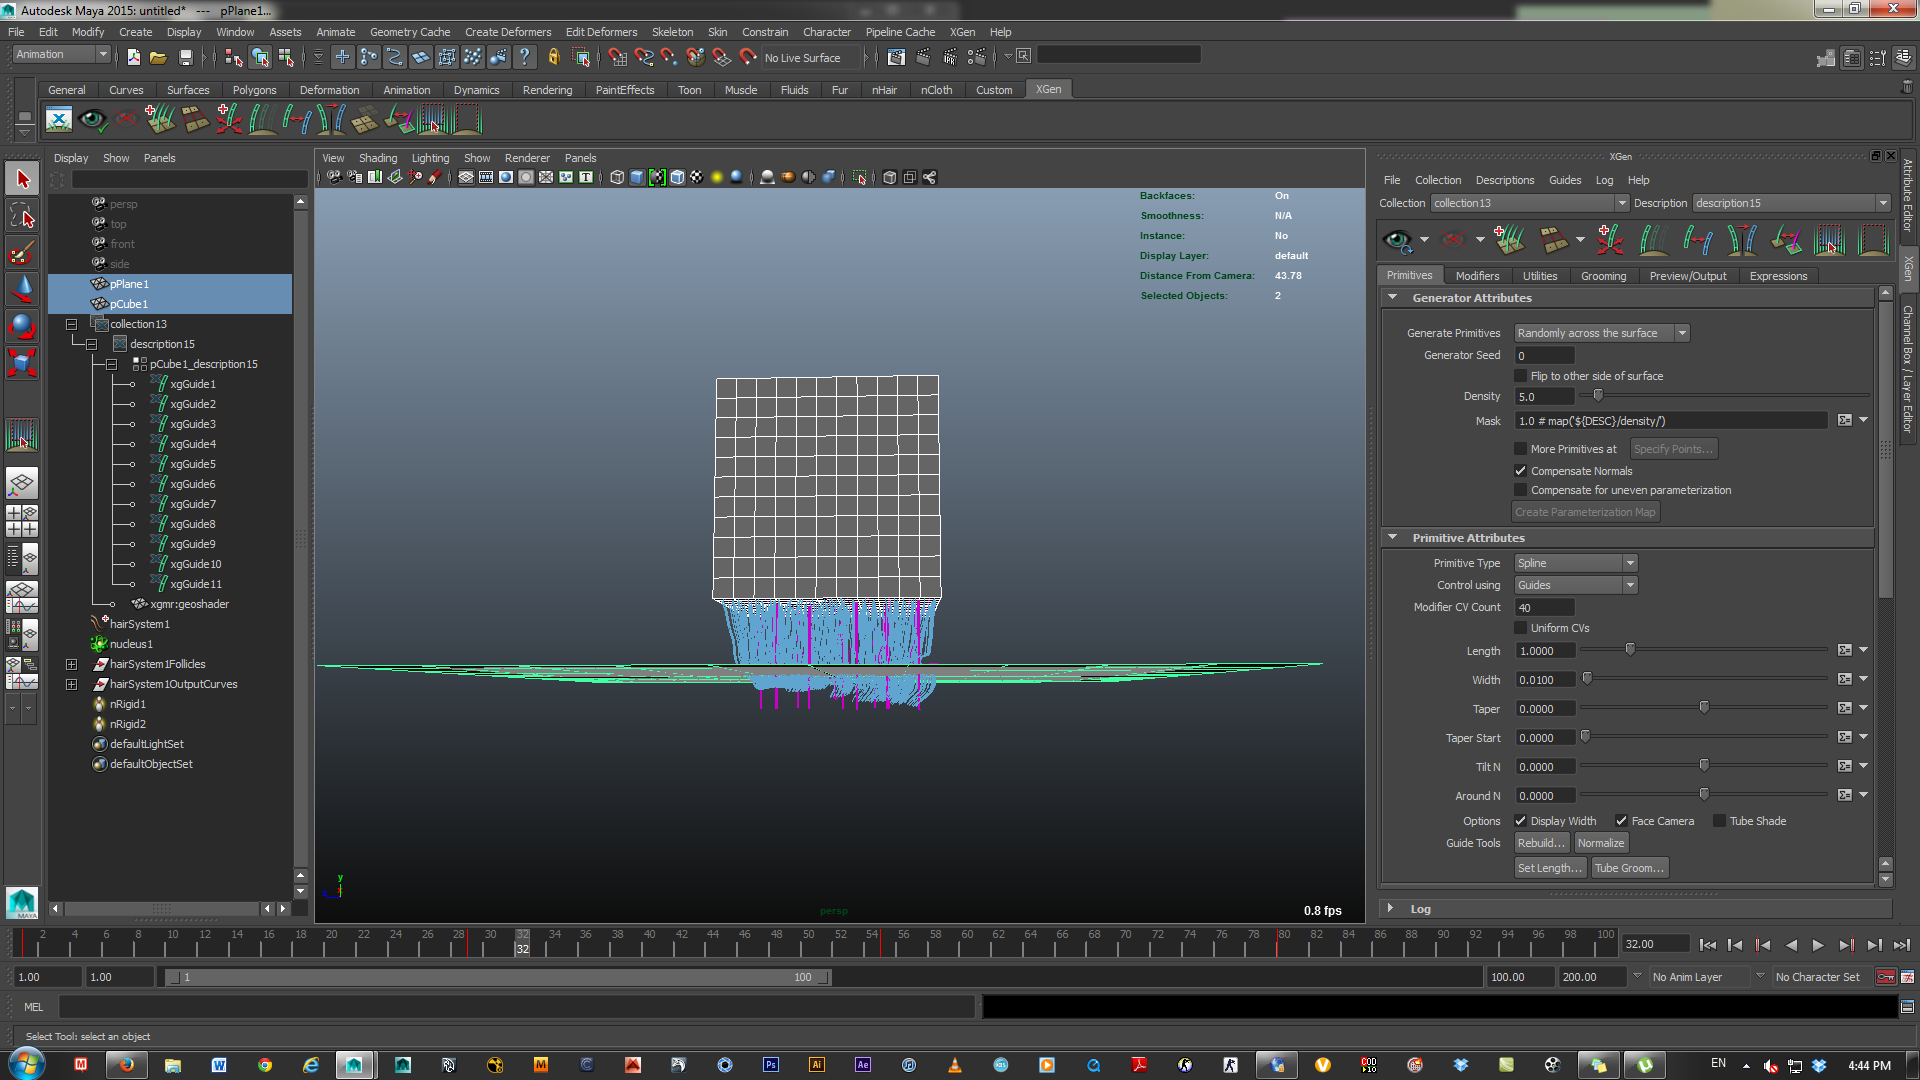Click the preview eye icon on the XGen shelf
Image resolution: width=1920 pixels, height=1080 pixels.
pos(93,120)
